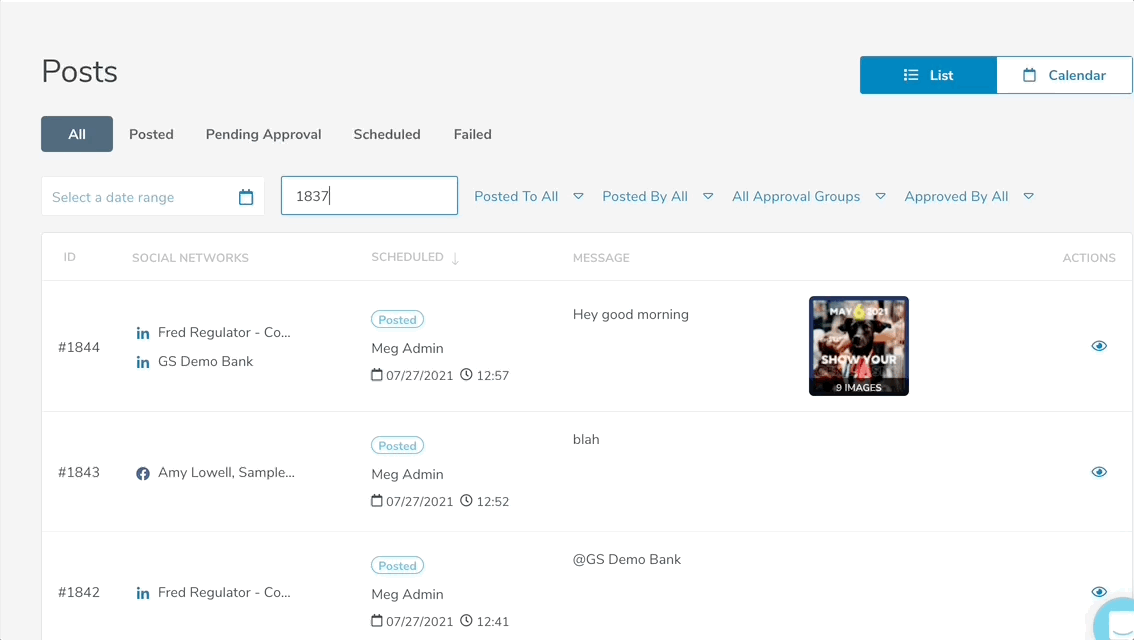Click the search field containing 1837

click(369, 196)
